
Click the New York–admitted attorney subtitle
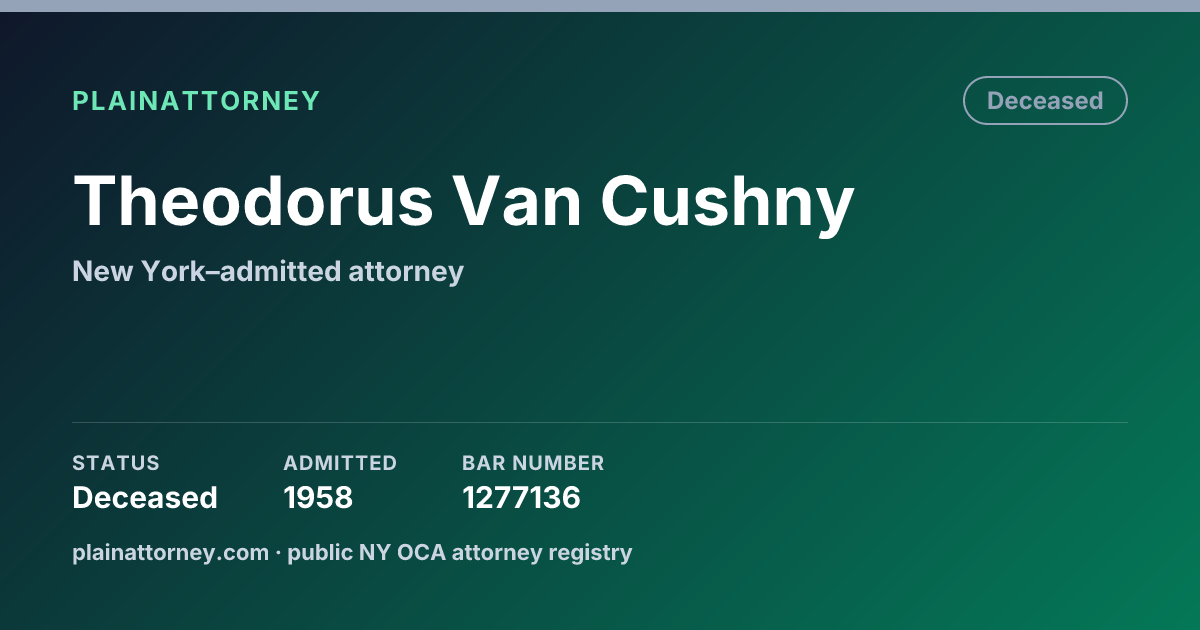click(268, 271)
